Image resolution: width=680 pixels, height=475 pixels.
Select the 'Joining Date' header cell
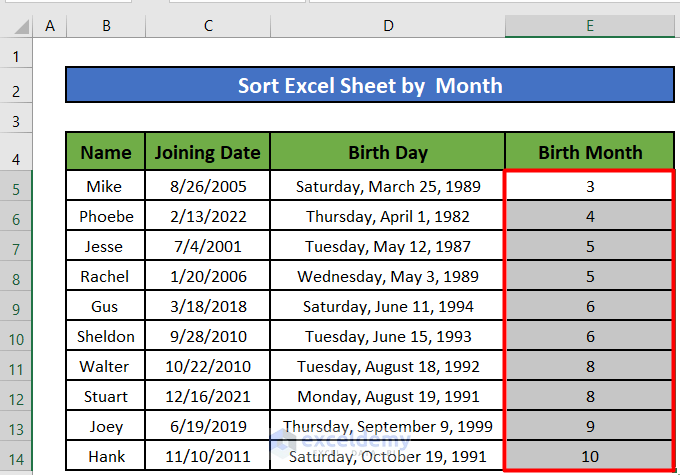click(x=208, y=153)
